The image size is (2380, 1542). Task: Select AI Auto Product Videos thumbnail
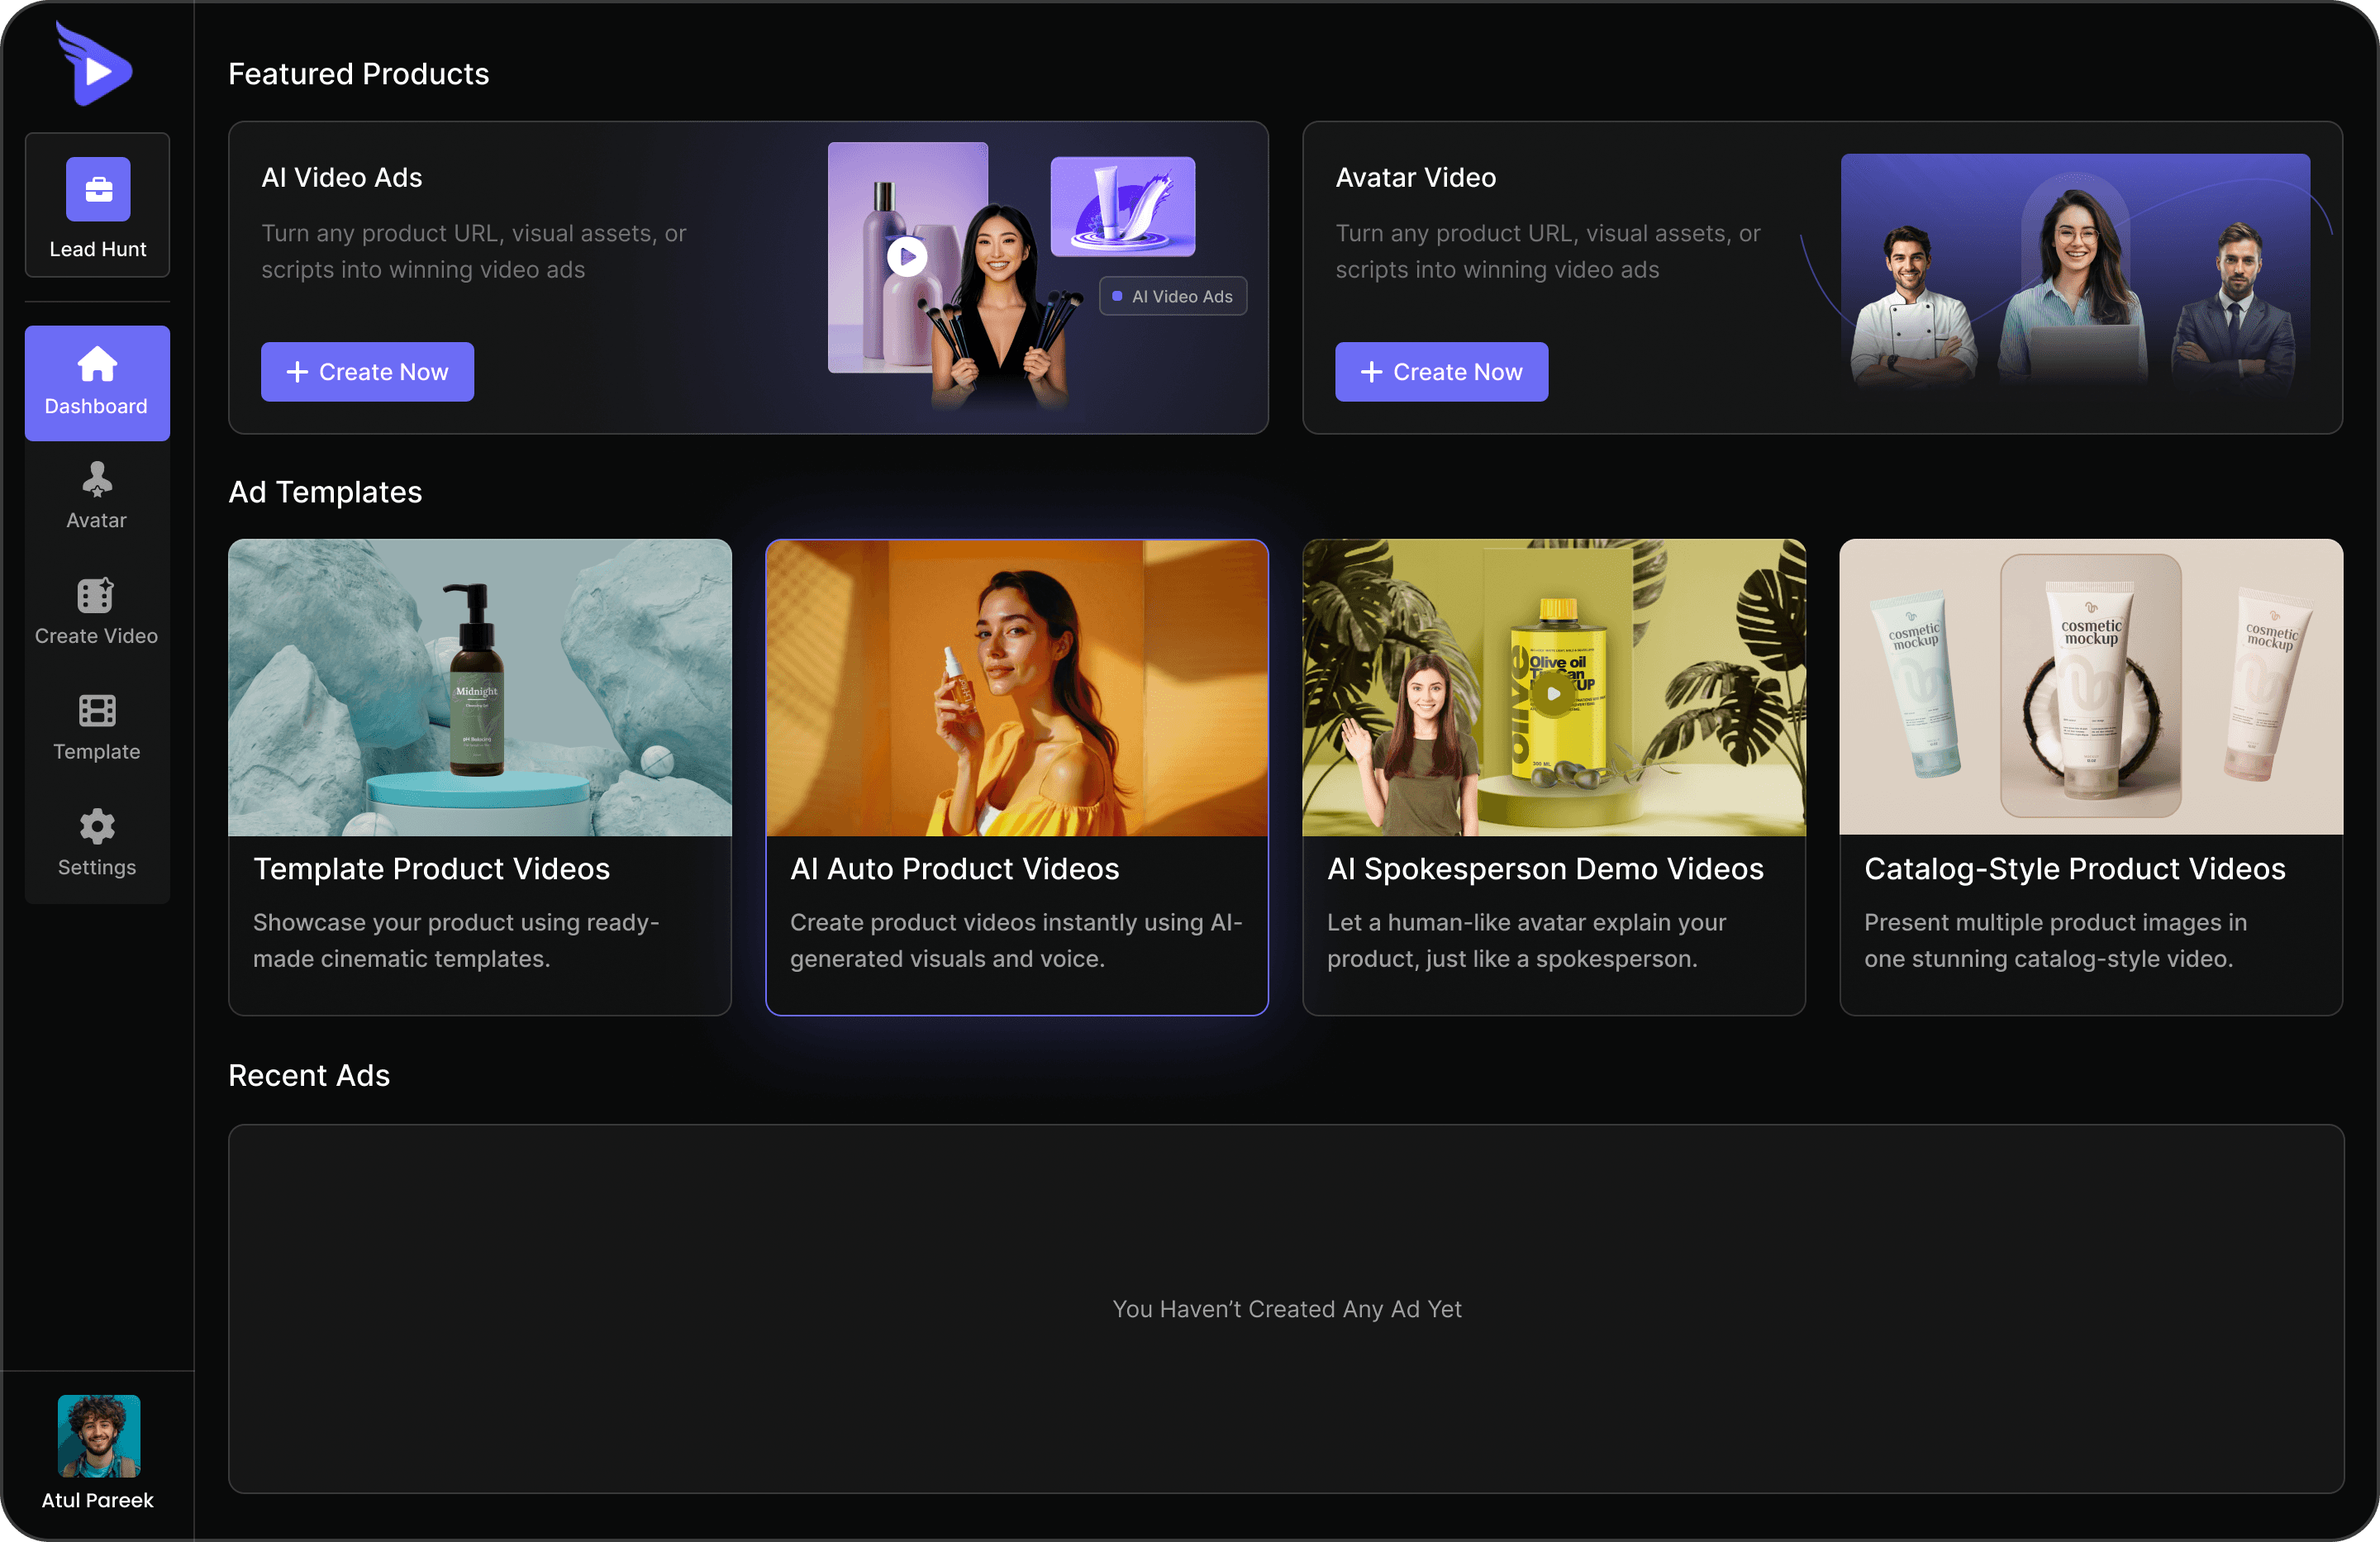click(1017, 688)
